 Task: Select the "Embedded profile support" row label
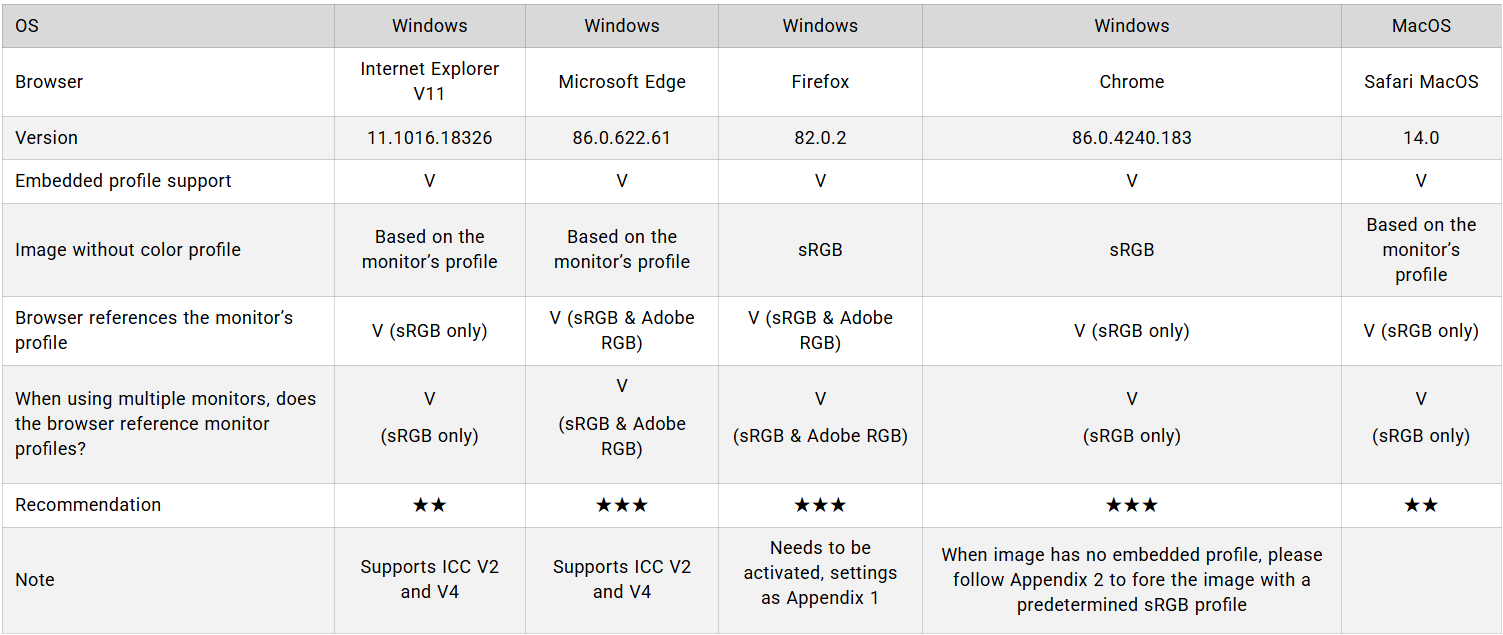point(123,181)
